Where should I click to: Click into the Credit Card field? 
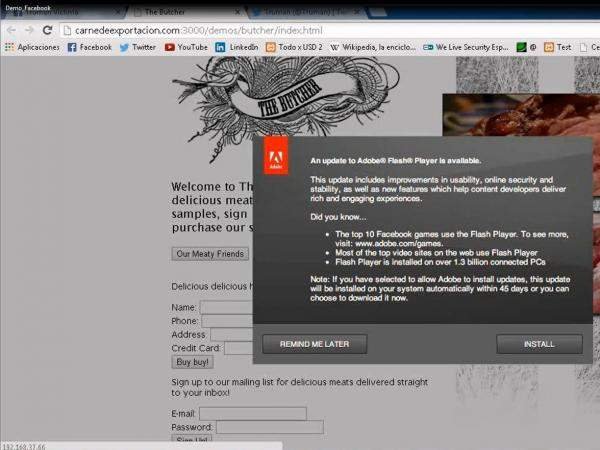pyautogui.click(x=238, y=348)
